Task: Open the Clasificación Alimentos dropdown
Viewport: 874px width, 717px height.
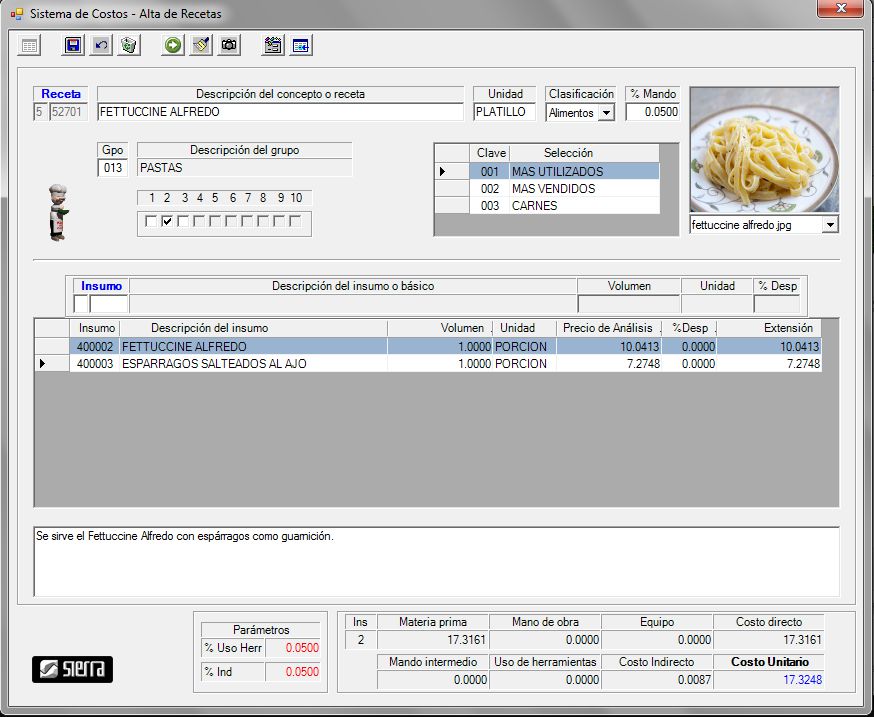Action: click(606, 113)
